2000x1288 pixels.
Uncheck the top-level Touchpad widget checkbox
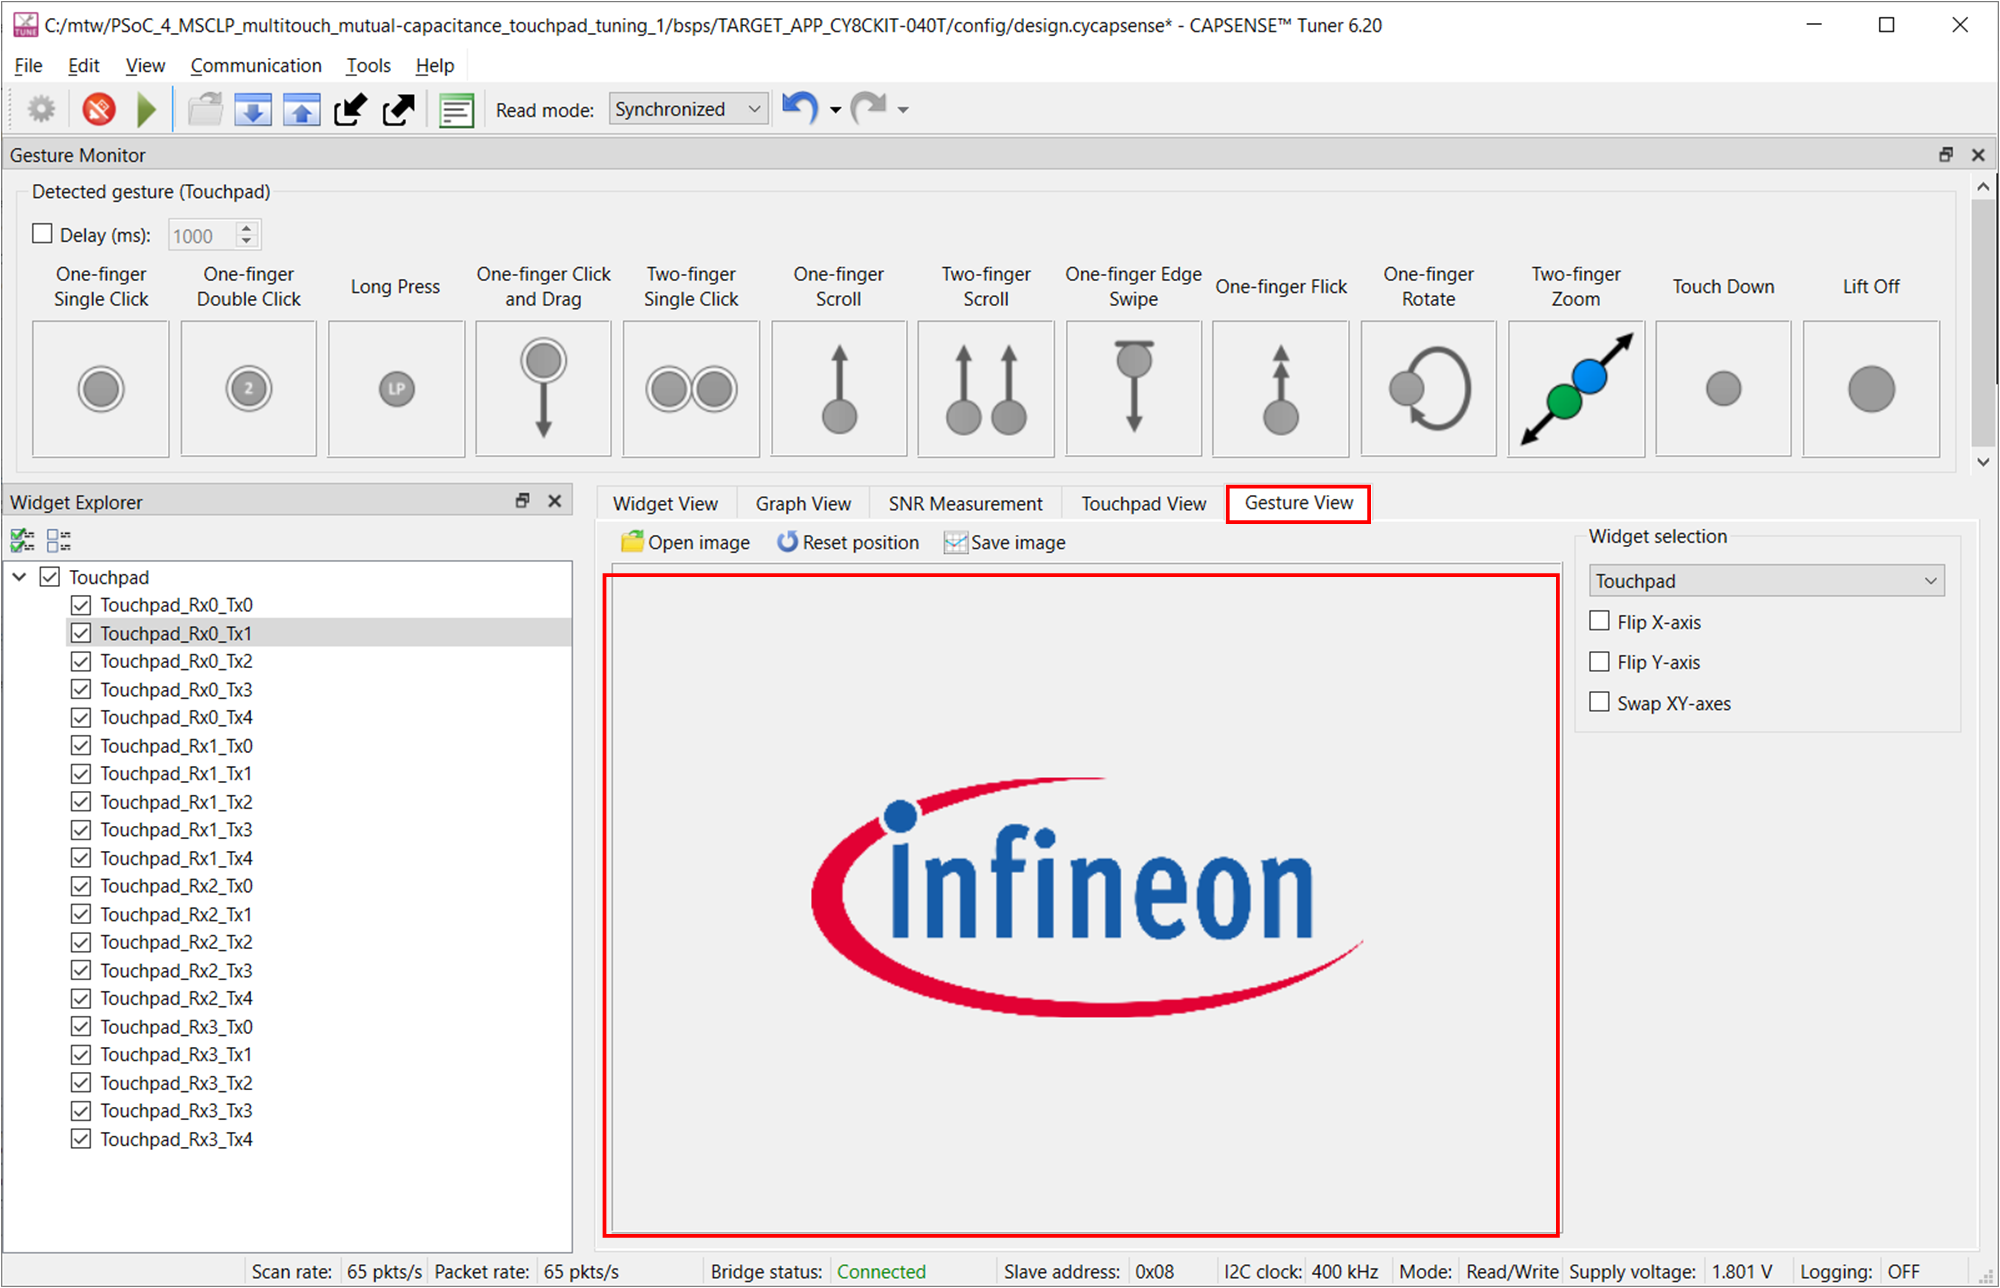(49, 577)
